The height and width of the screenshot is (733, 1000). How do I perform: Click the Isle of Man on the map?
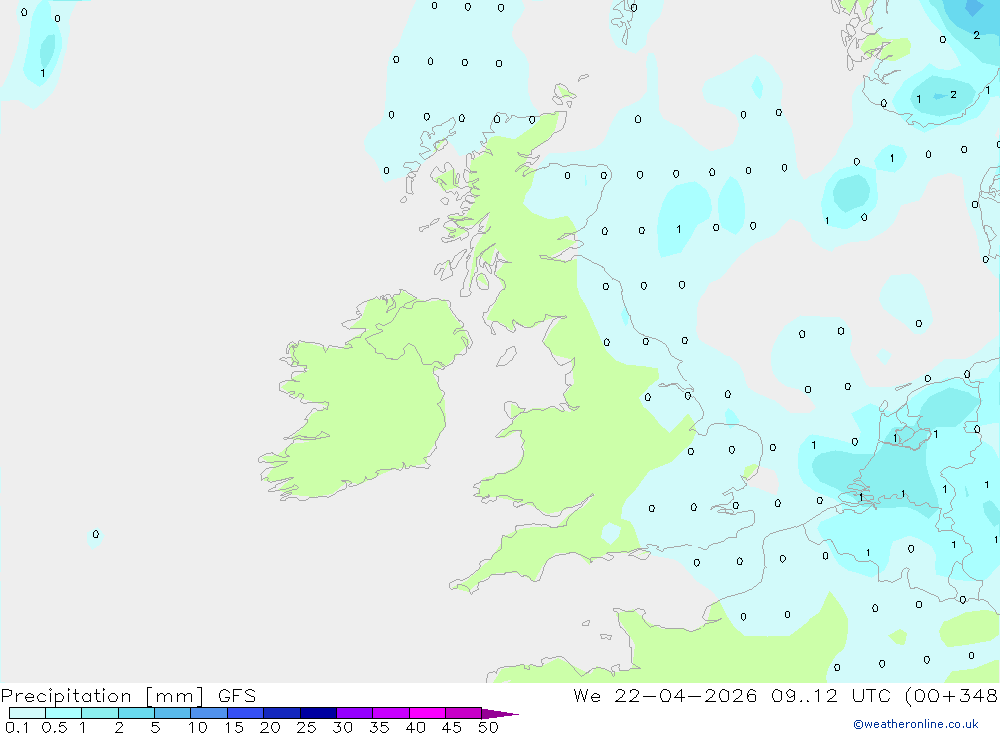coord(506,356)
